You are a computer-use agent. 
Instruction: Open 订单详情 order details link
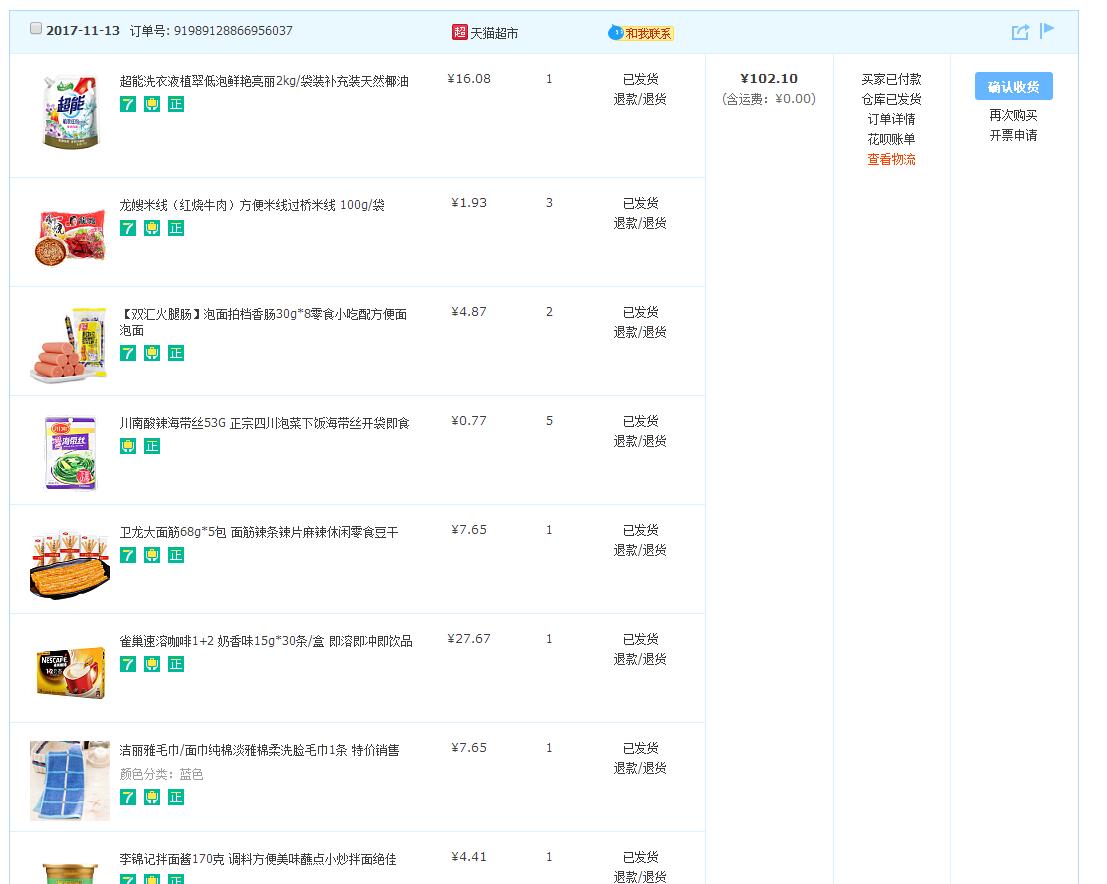coord(891,119)
